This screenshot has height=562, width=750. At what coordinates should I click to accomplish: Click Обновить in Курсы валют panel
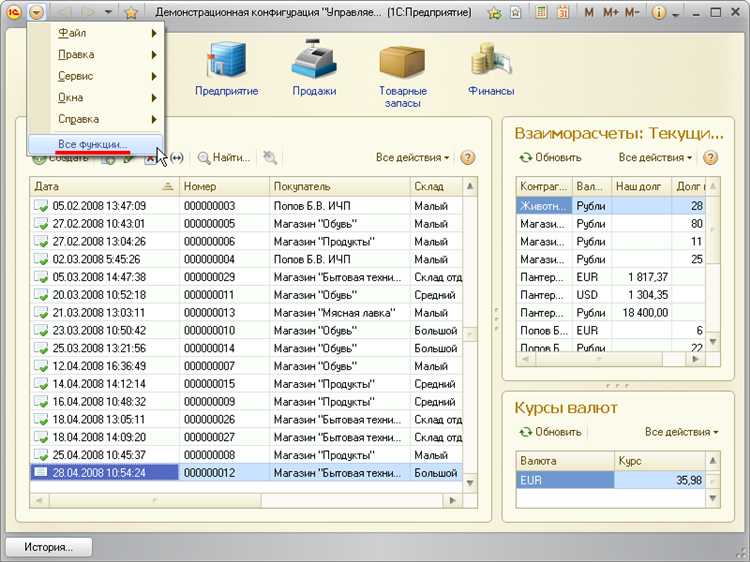tap(550, 432)
